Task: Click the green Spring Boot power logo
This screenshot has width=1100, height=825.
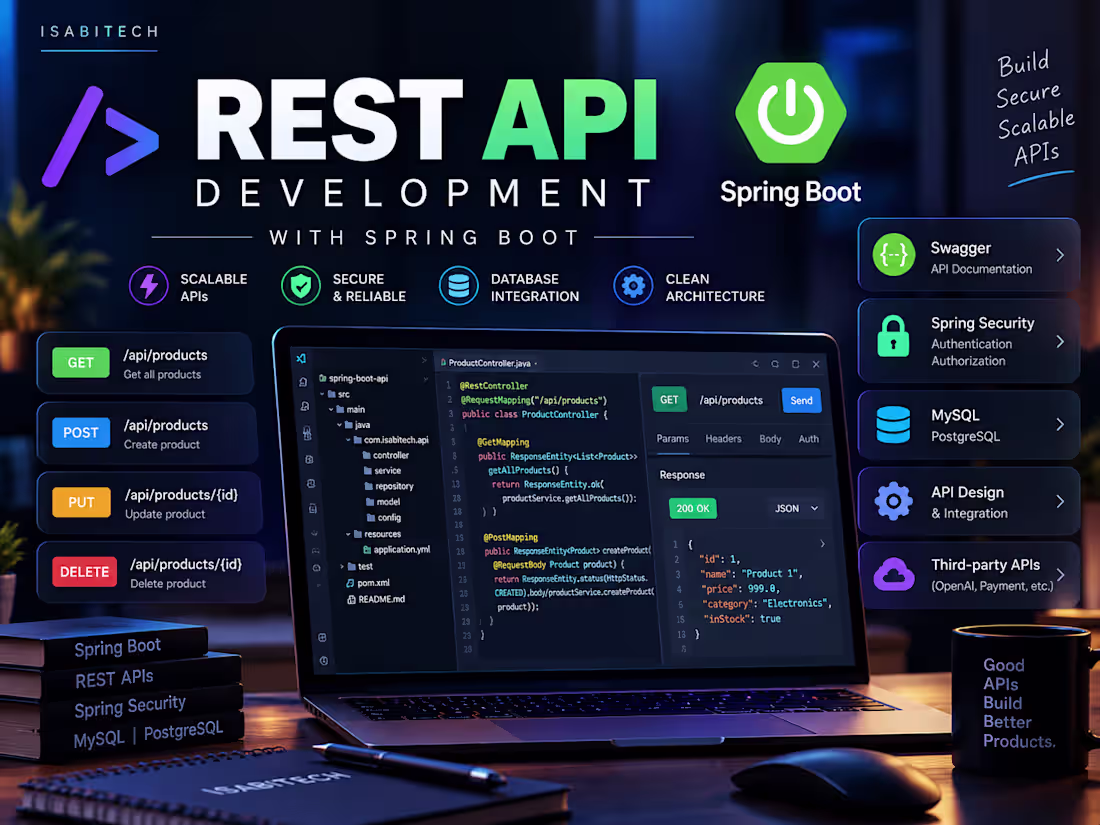Action: click(x=791, y=113)
